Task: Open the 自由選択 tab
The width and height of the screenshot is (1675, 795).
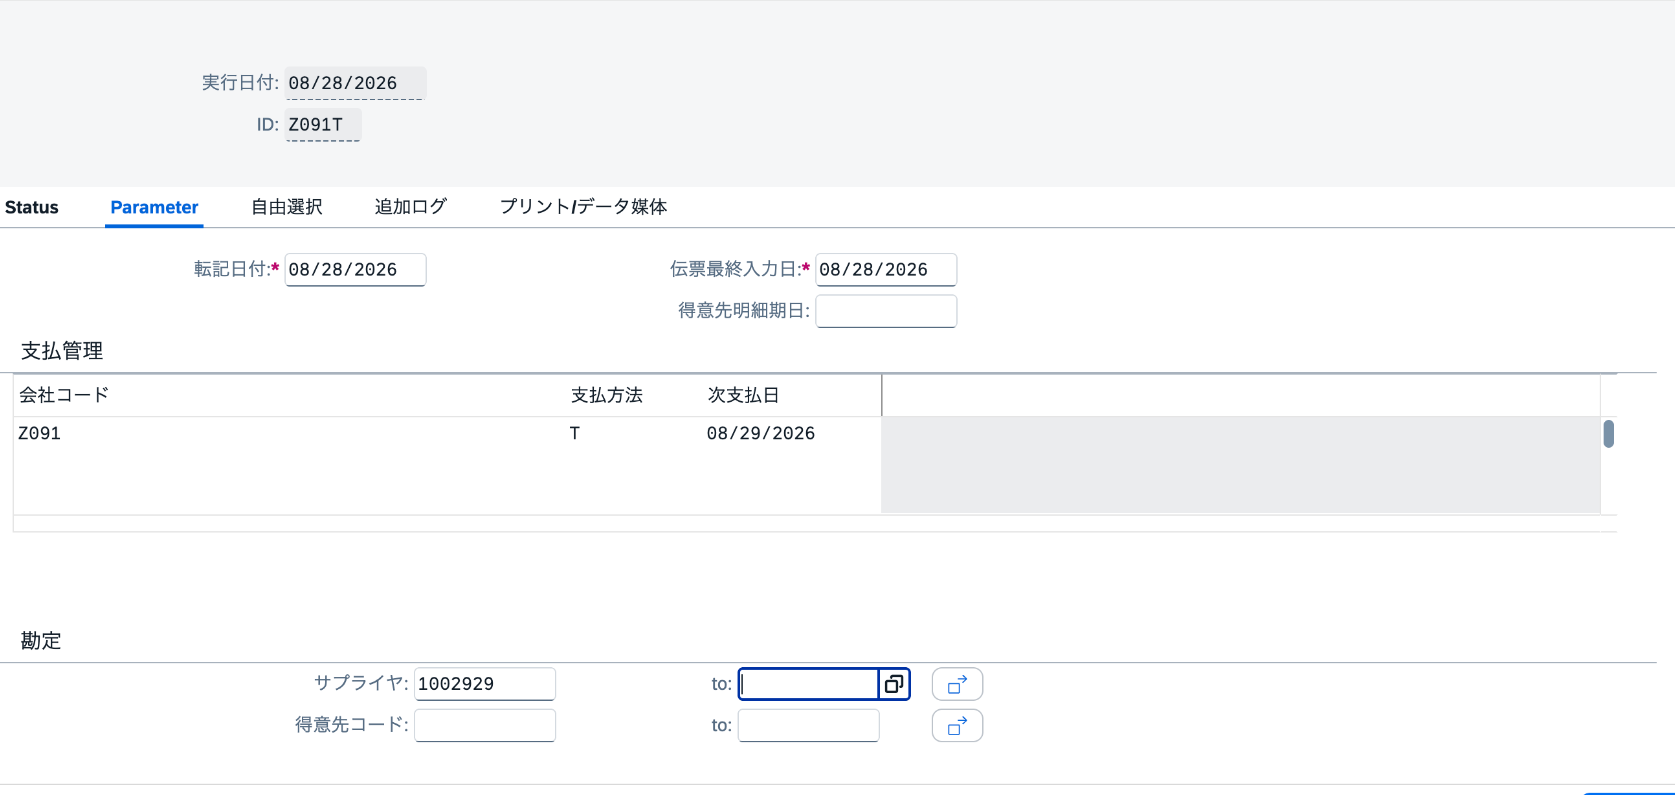Action: [286, 207]
